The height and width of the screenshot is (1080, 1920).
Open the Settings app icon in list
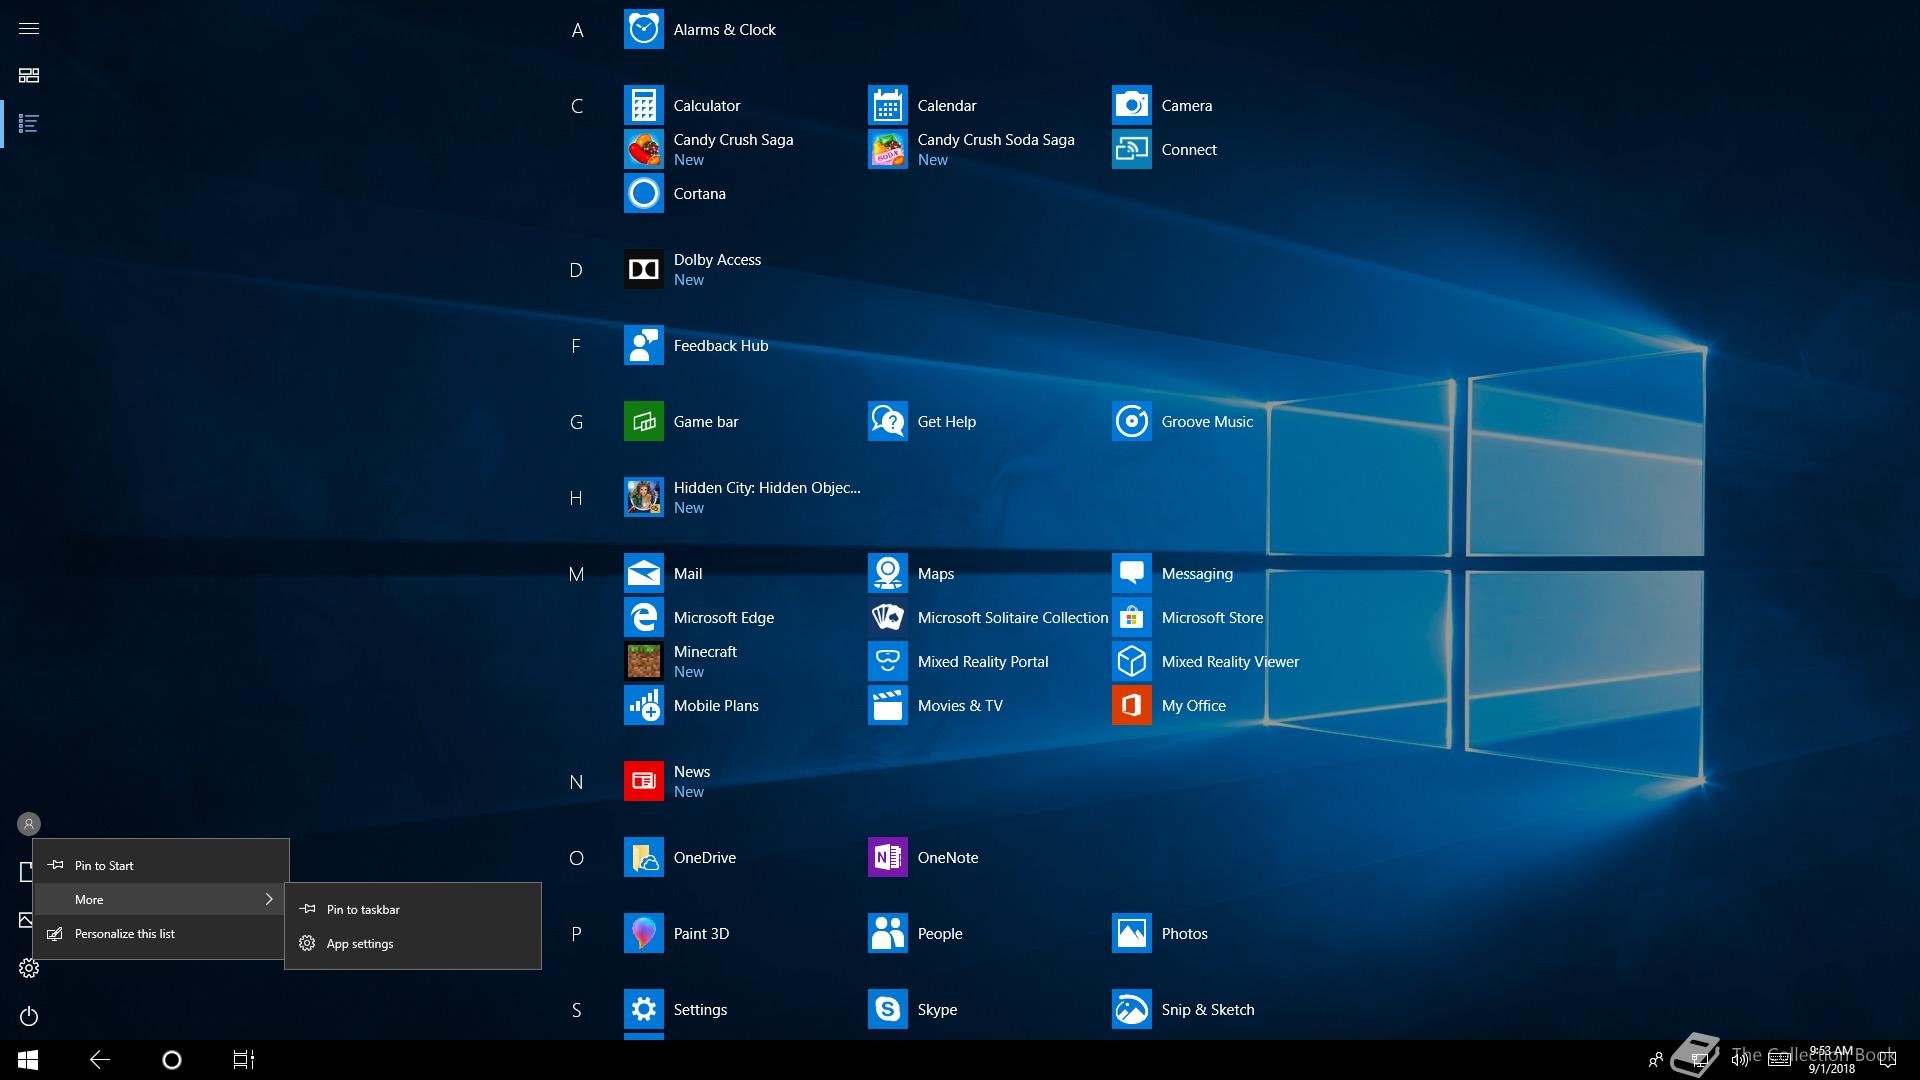click(x=643, y=1010)
